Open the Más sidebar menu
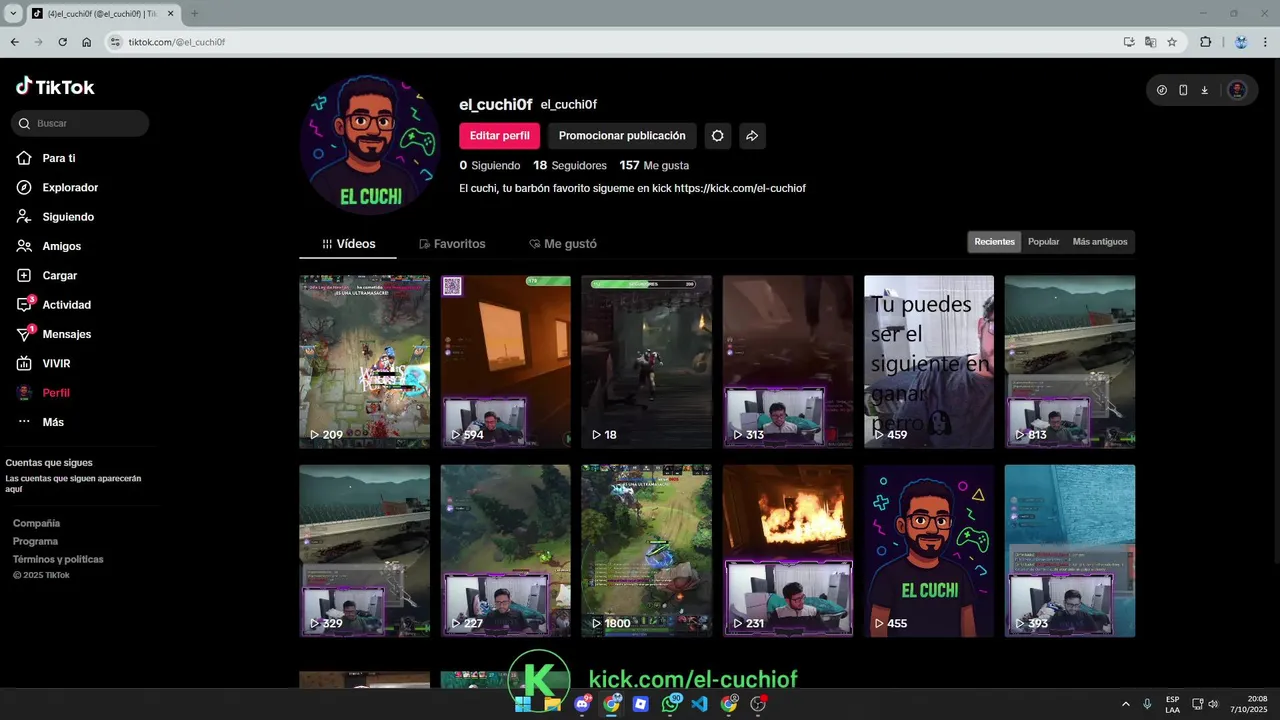The width and height of the screenshot is (1280, 720). pos(53,422)
